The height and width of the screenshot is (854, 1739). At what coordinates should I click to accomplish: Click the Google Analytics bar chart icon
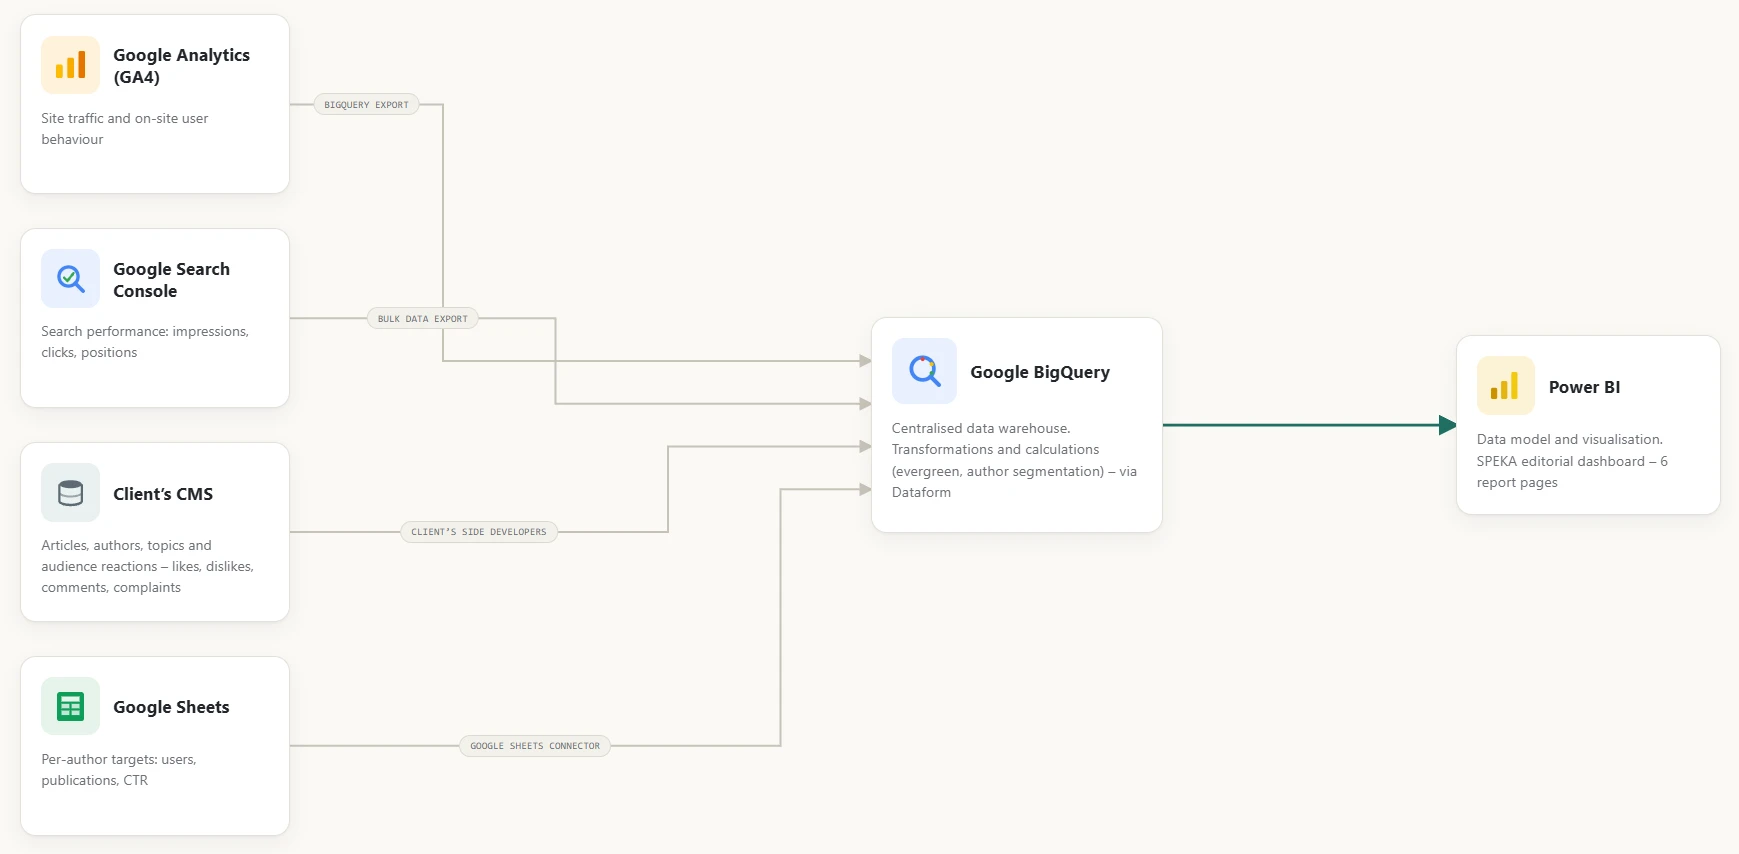point(70,65)
